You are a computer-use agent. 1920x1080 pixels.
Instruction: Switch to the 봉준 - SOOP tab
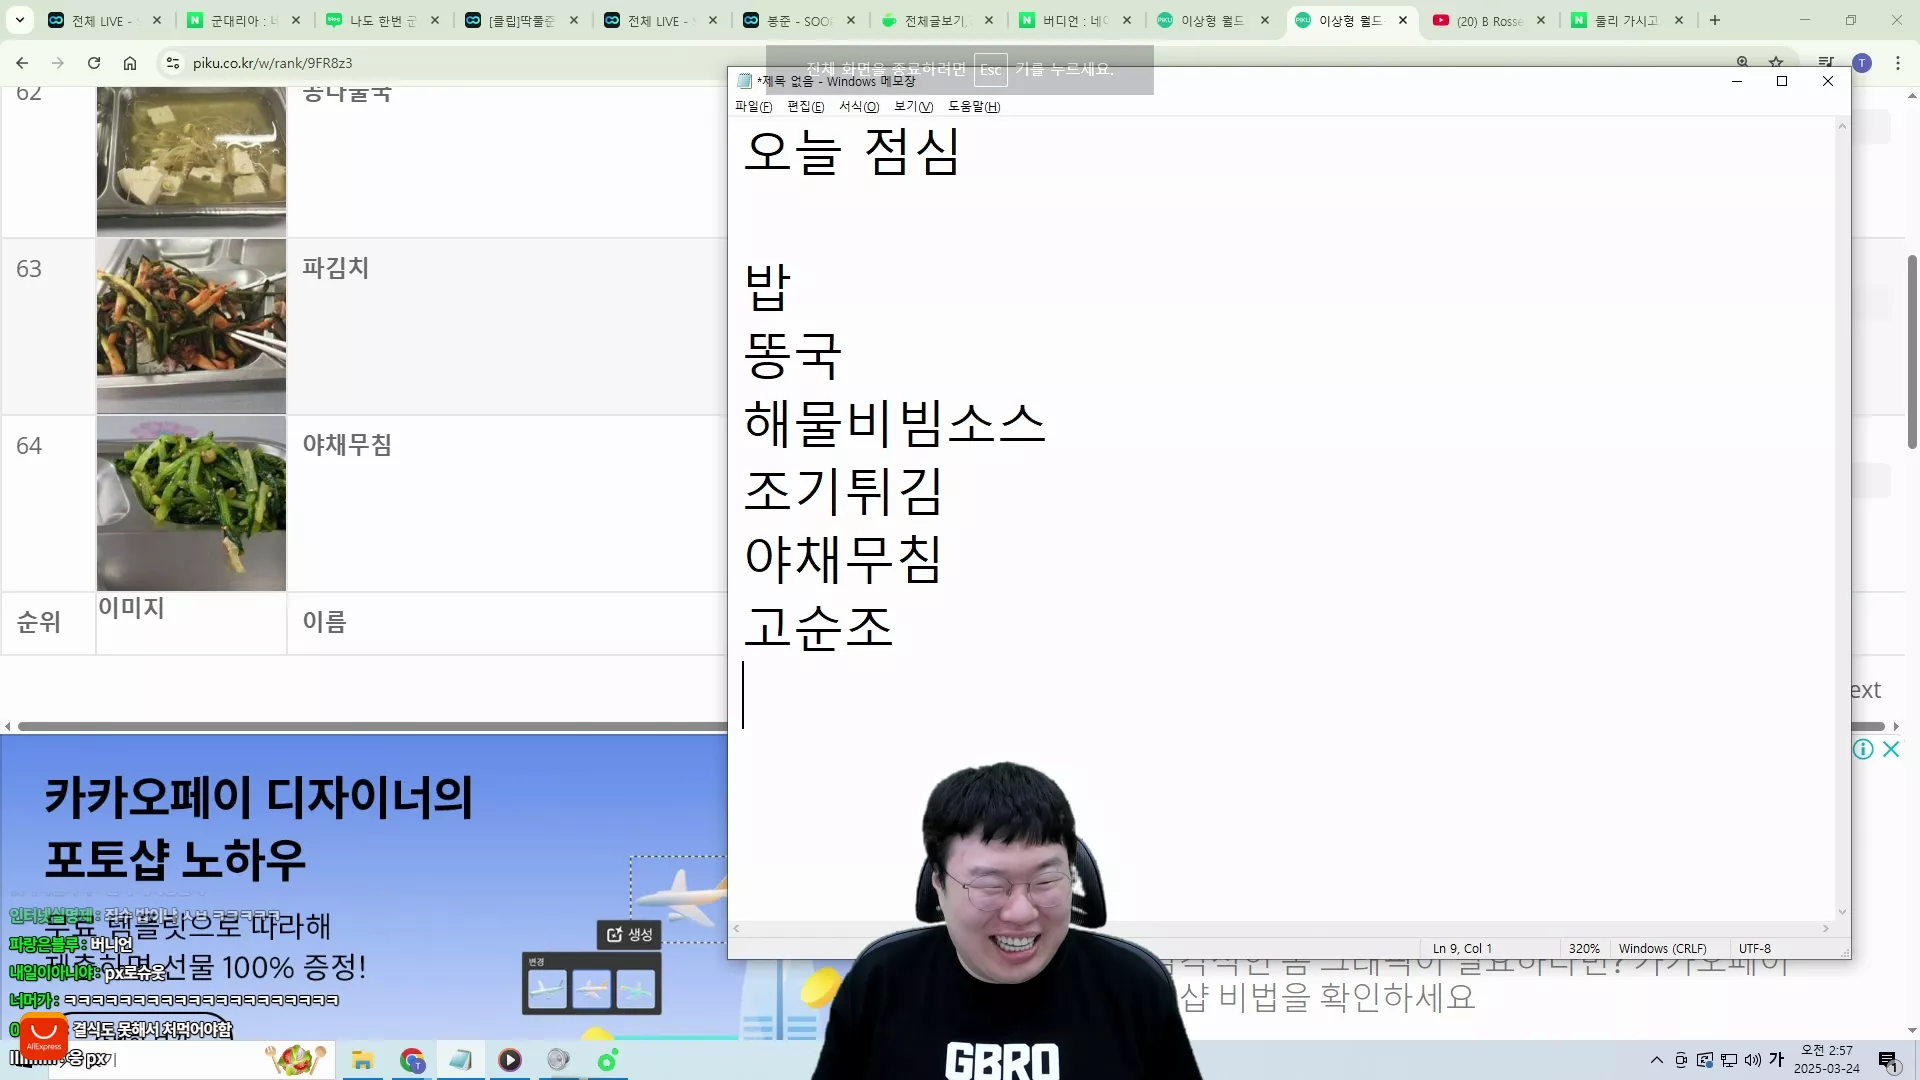(797, 20)
